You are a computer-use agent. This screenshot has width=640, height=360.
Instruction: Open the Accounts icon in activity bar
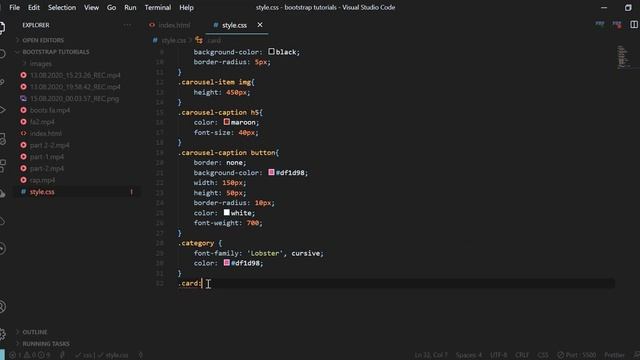(x=2, y=307)
